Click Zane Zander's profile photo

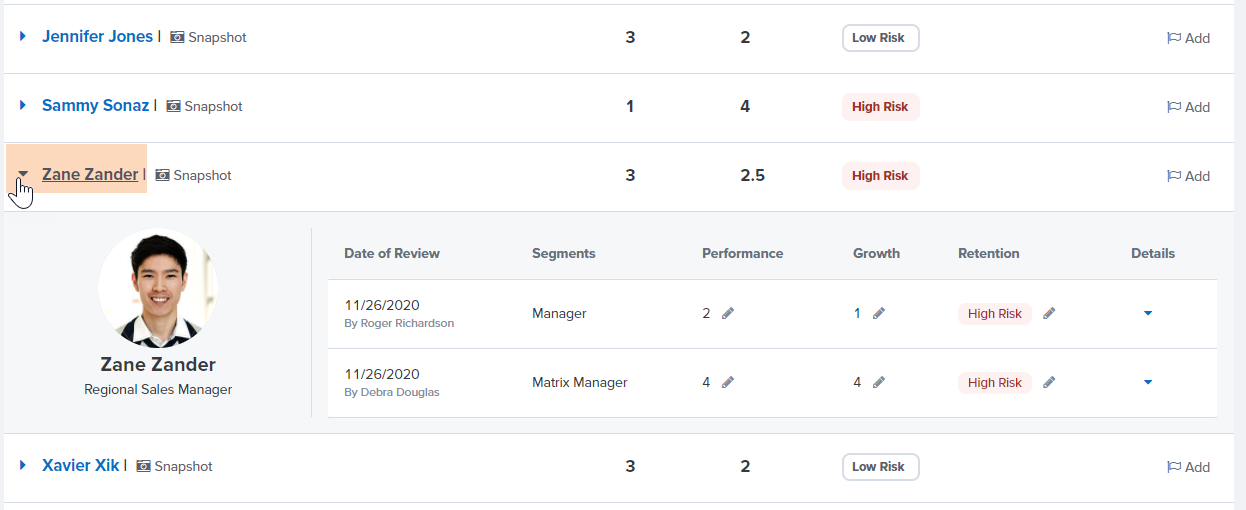click(x=158, y=288)
